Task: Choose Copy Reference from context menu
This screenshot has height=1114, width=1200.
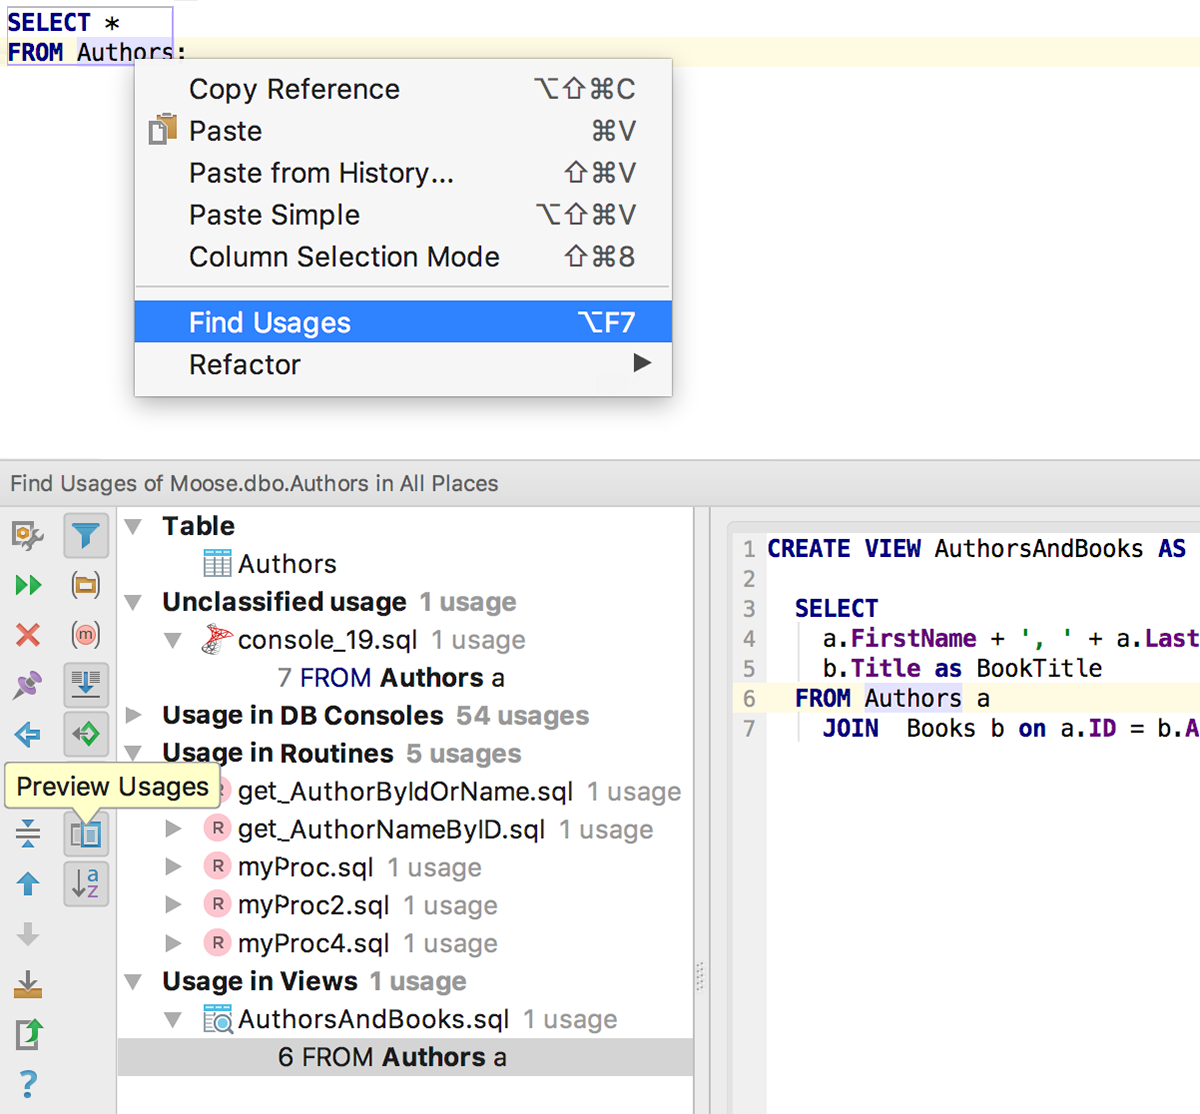Action: click(x=403, y=89)
